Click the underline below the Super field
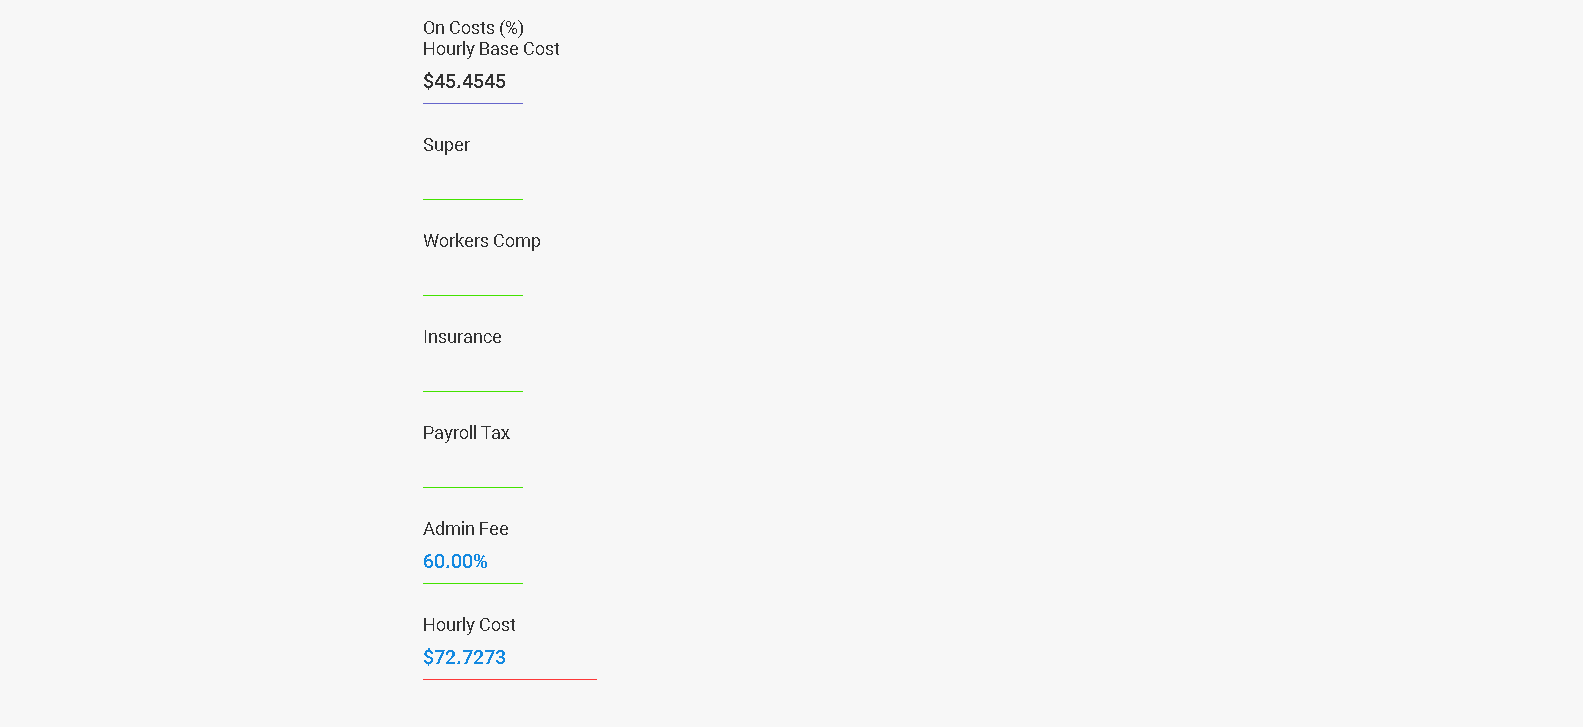Screen dimensions: 1583x727 coord(472,199)
